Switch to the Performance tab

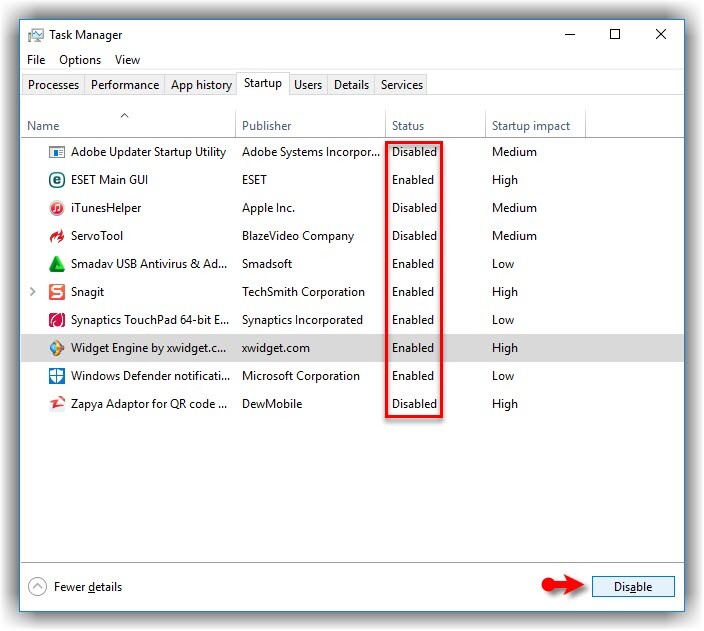pyautogui.click(x=125, y=85)
